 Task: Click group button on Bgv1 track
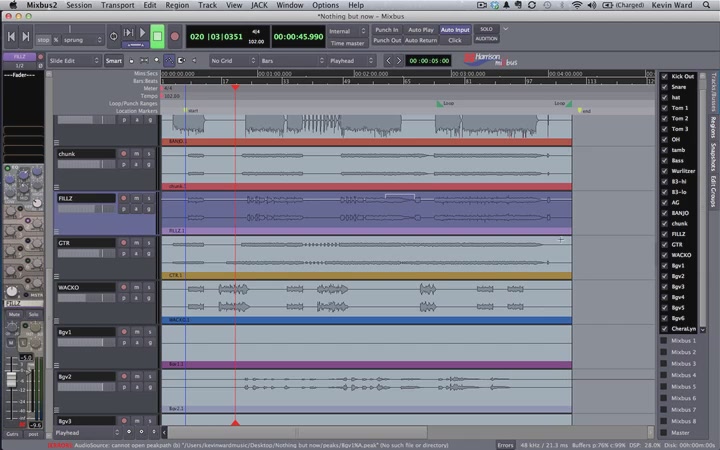click(x=149, y=343)
